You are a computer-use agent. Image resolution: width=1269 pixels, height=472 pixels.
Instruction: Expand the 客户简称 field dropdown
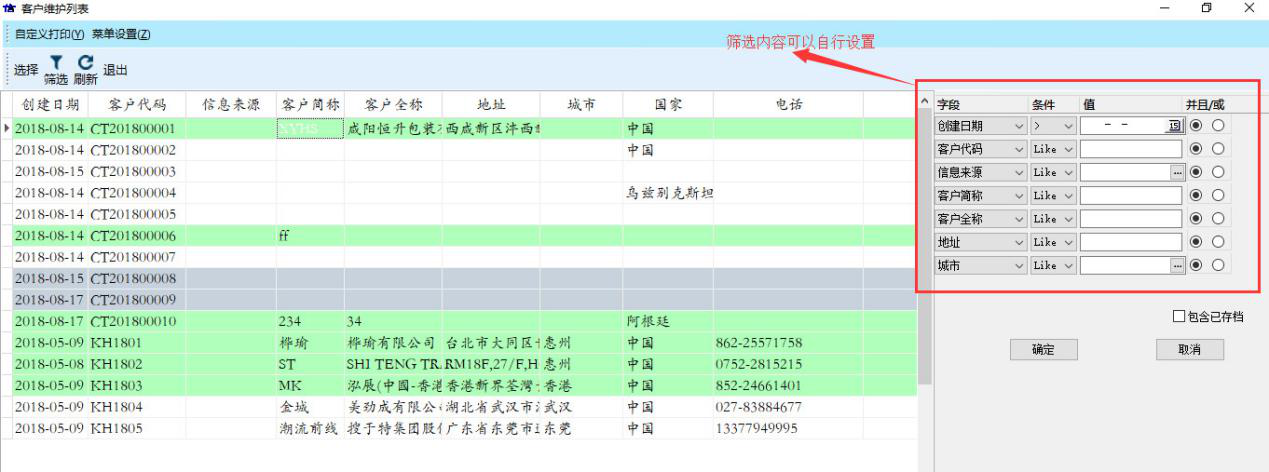(1019, 195)
